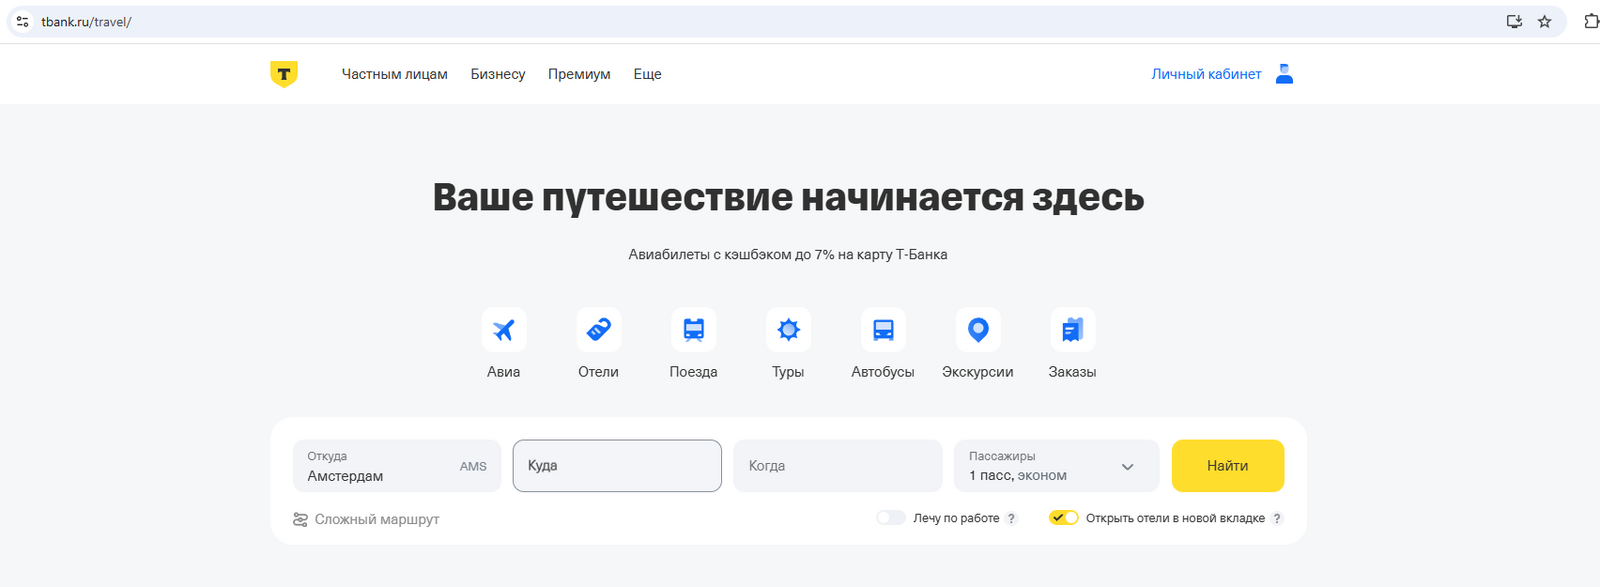Image resolution: width=1600 pixels, height=587 pixels.
Task: Go to Бизнесу section
Action: tap(498, 74)
